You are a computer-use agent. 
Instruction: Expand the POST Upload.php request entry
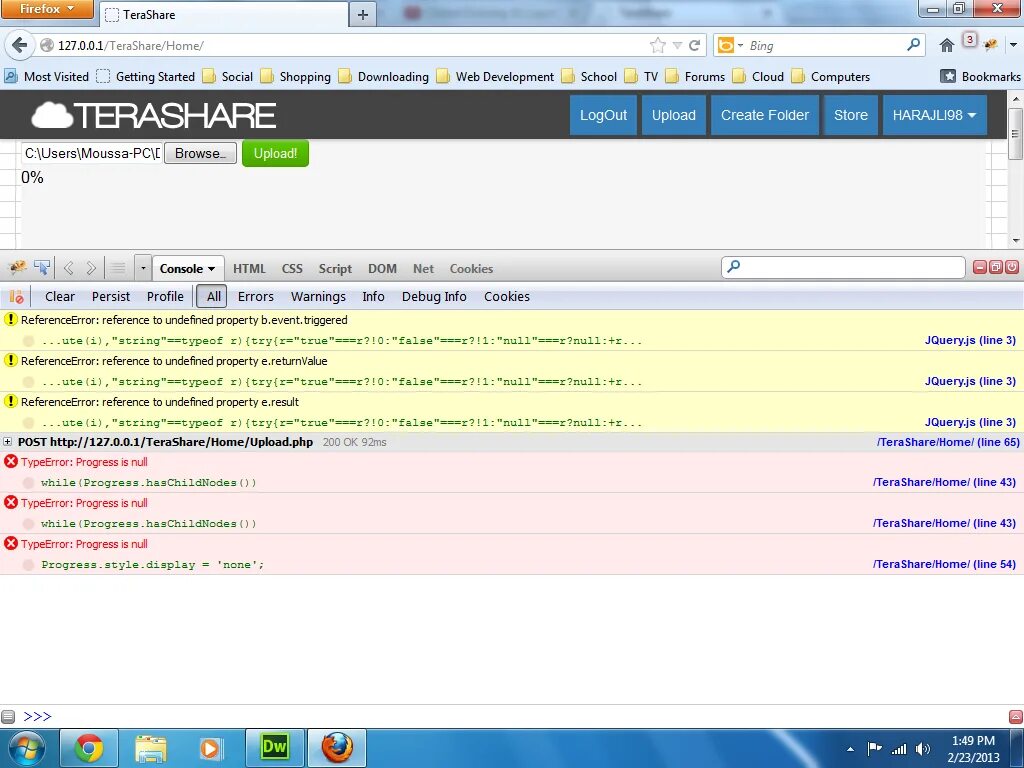pos(8,442)
